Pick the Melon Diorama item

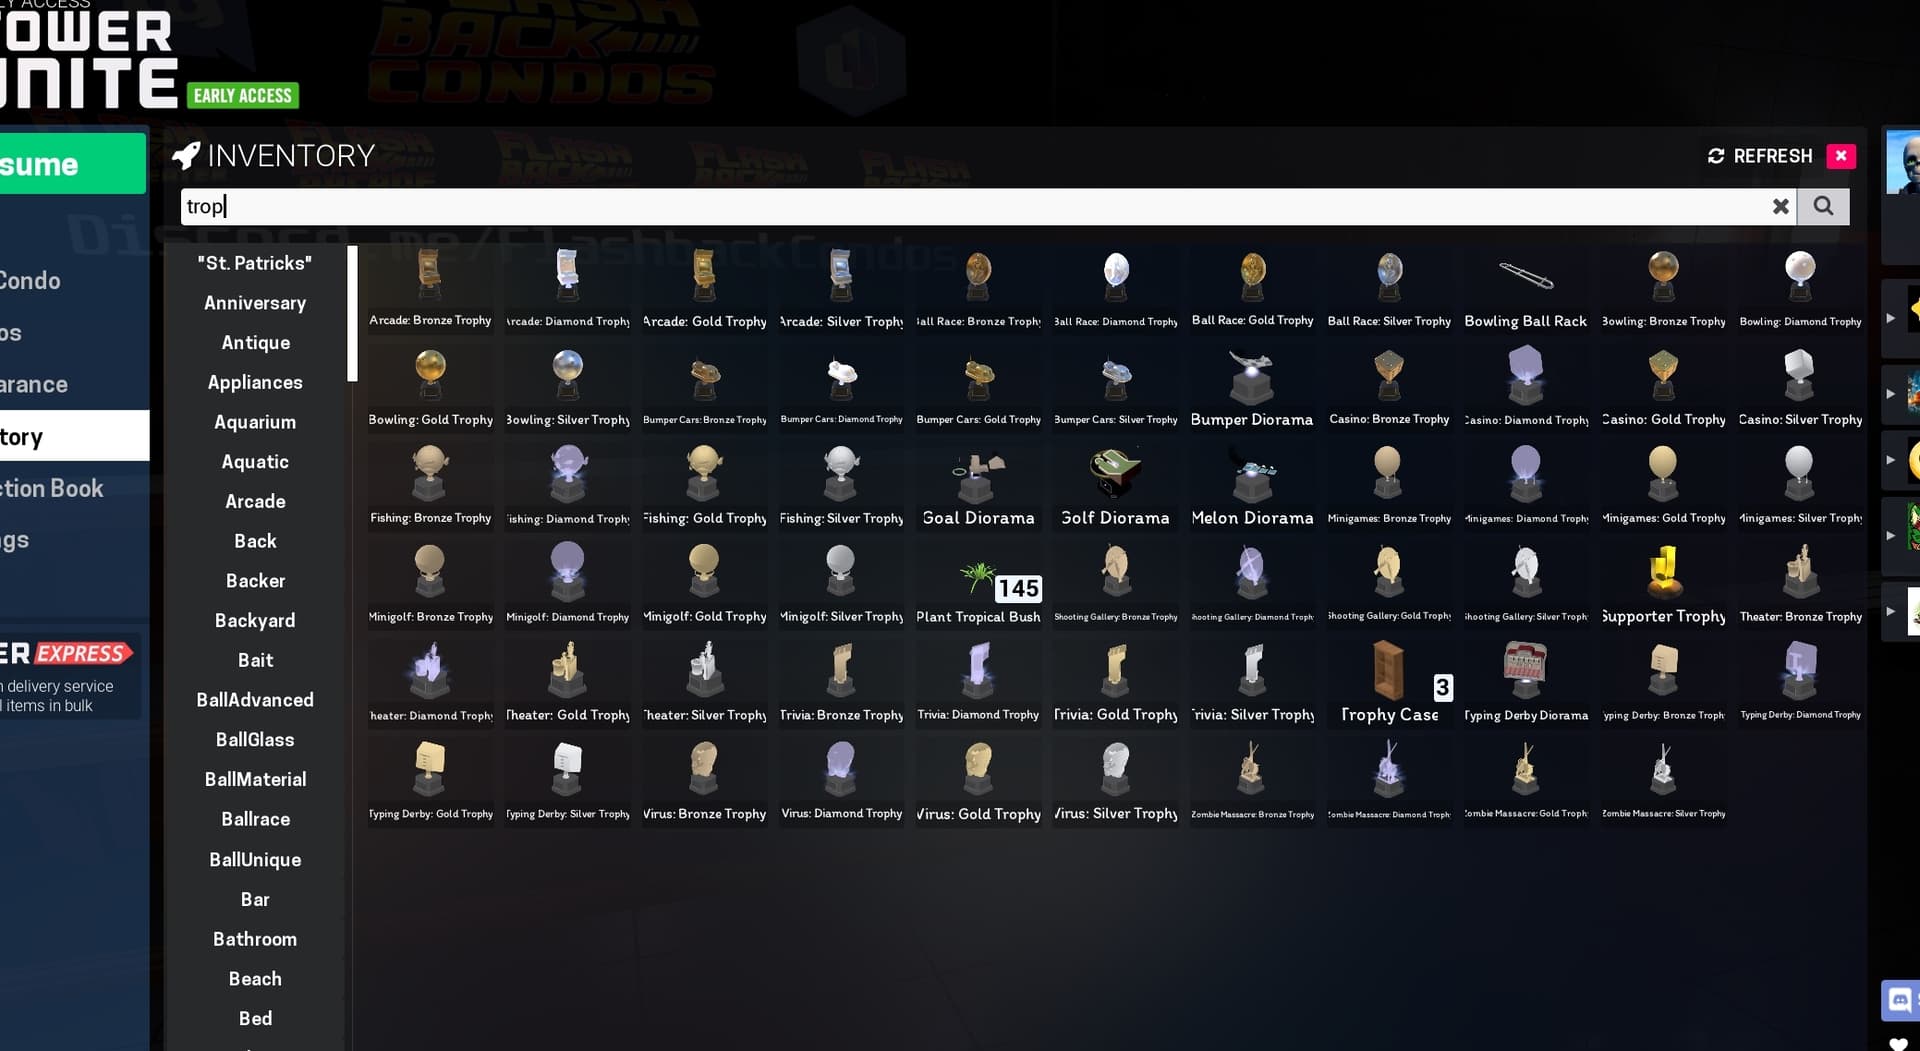point(1252,486)
